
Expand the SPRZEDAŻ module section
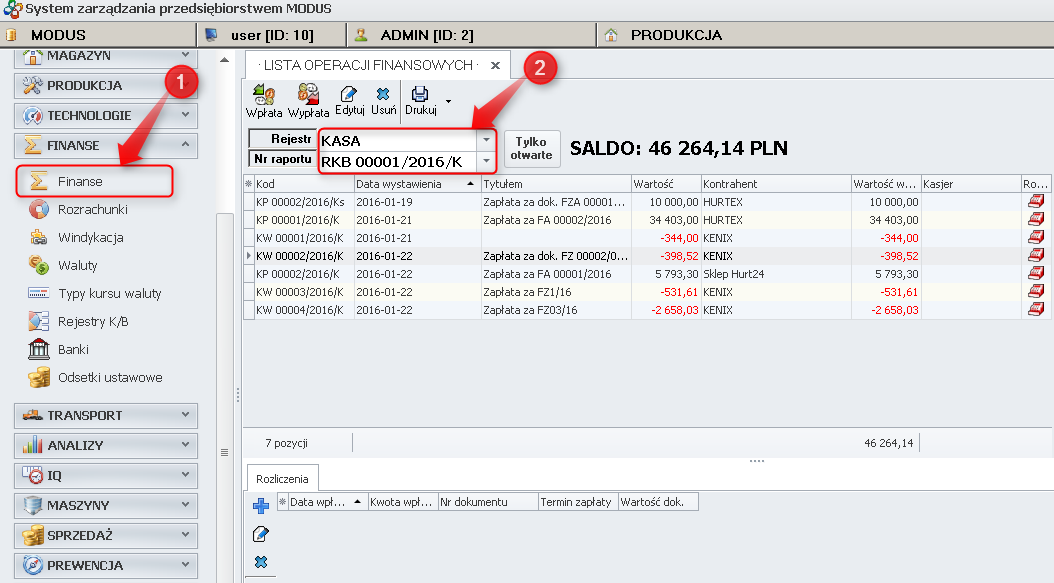pos(106,535)
